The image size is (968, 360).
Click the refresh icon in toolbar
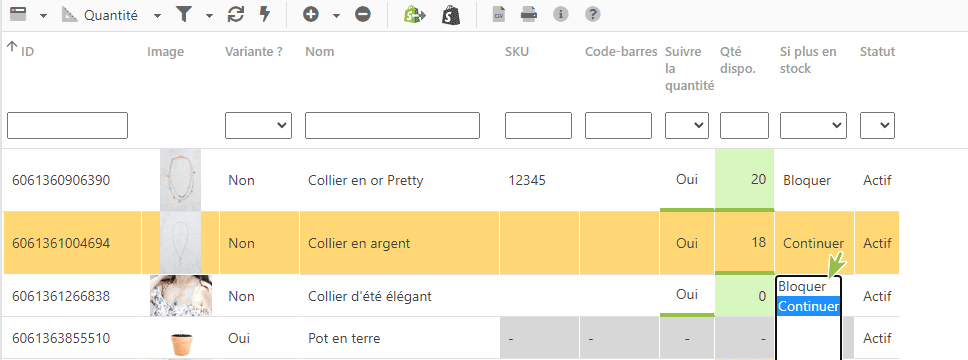click(236, 14)
